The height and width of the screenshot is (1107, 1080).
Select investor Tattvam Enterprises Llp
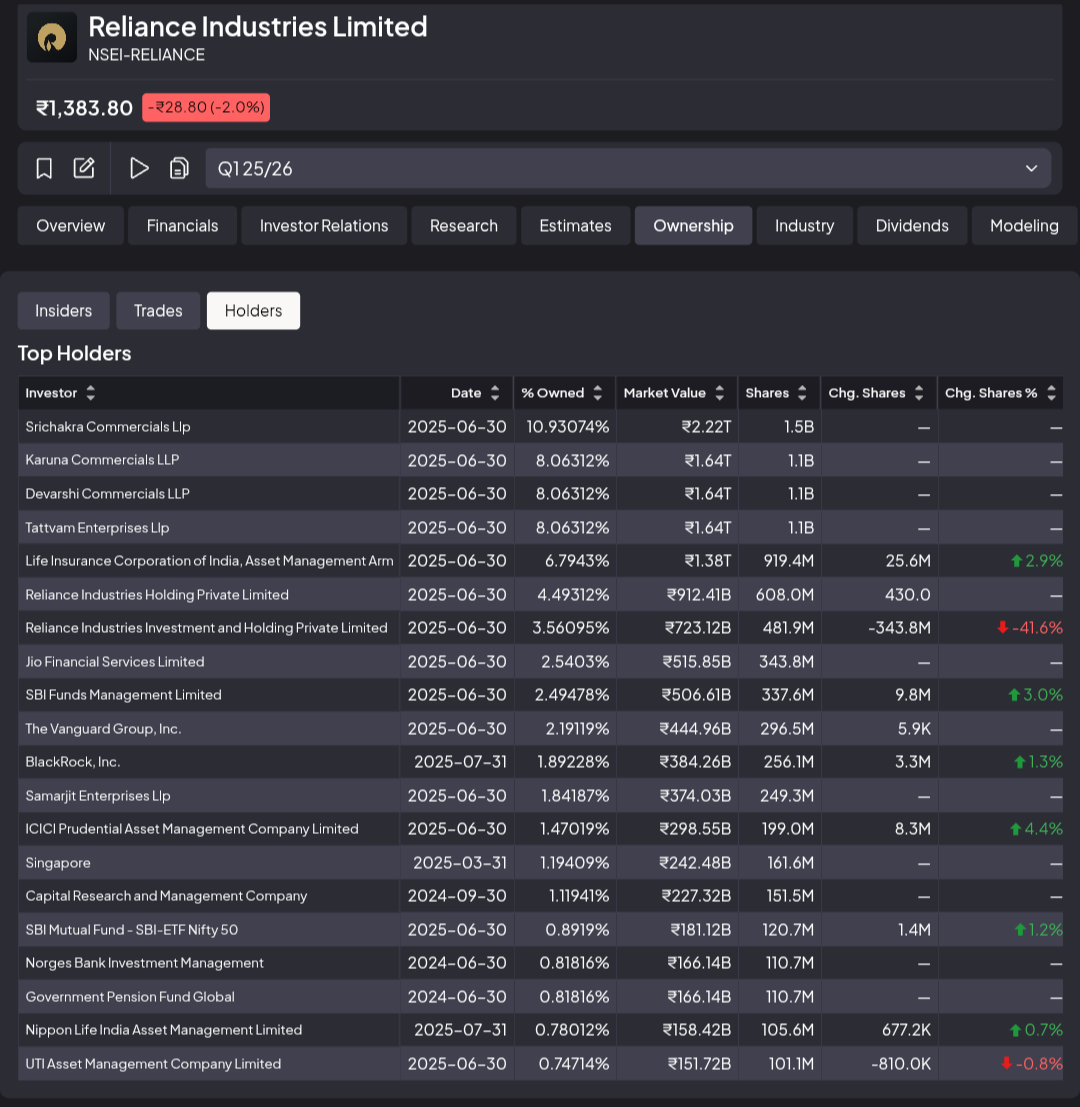tap(97, 528)
